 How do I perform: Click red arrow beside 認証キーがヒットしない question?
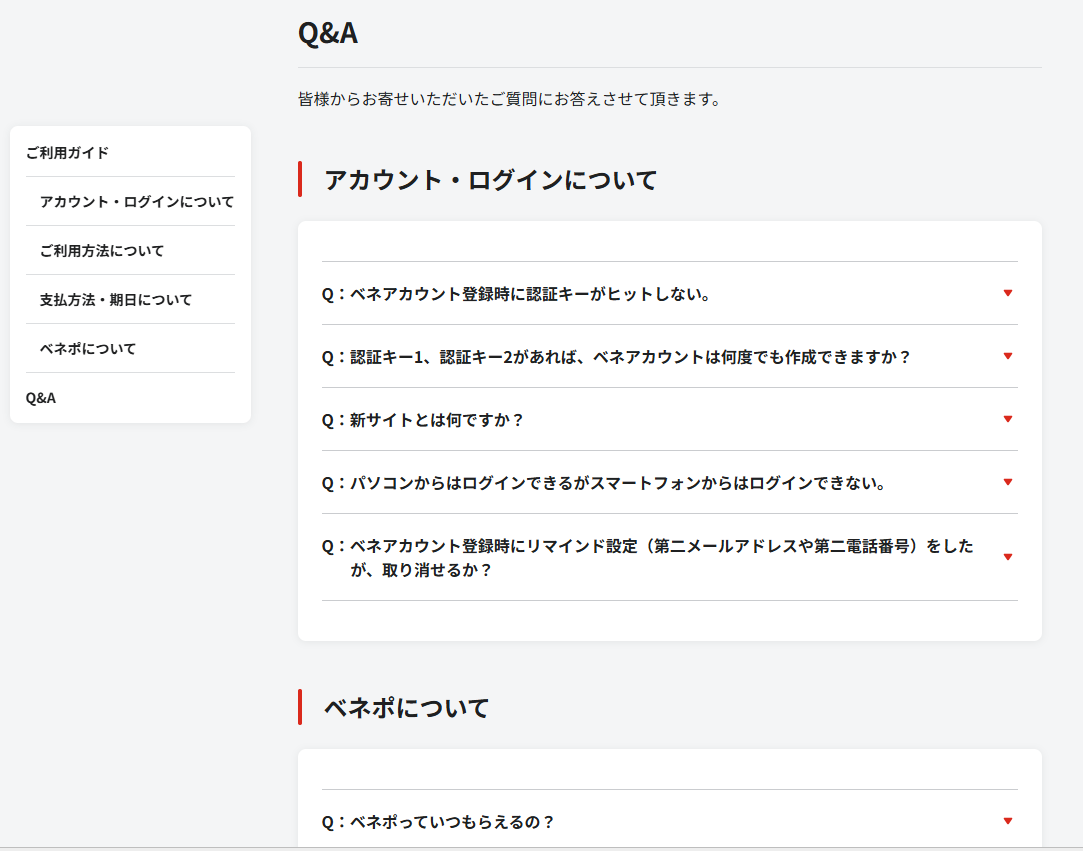pyautogui.click(x=1007, y=293)
